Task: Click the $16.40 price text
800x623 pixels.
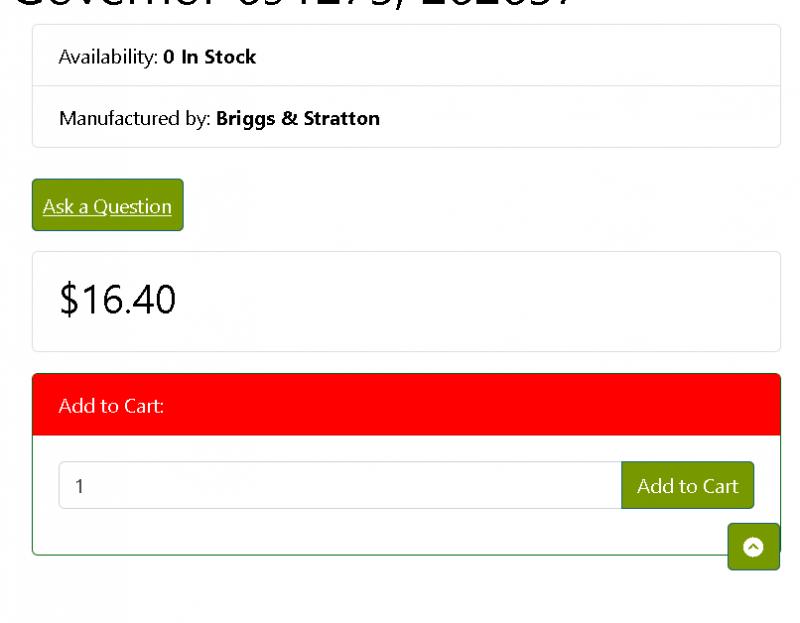Action: click(x=118, y=299)
